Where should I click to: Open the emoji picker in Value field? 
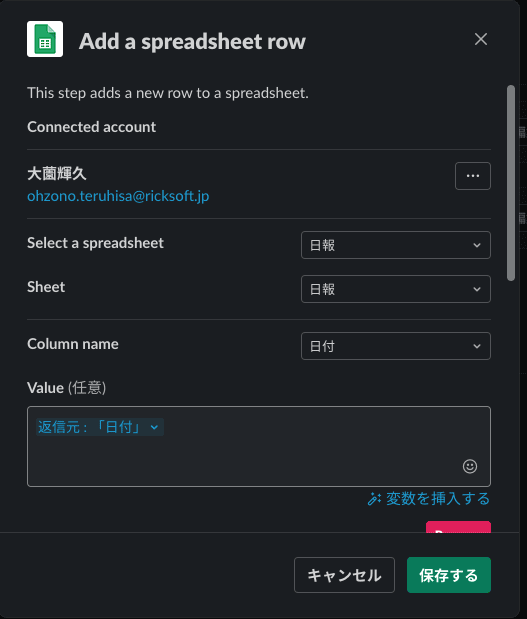(470, 466)
